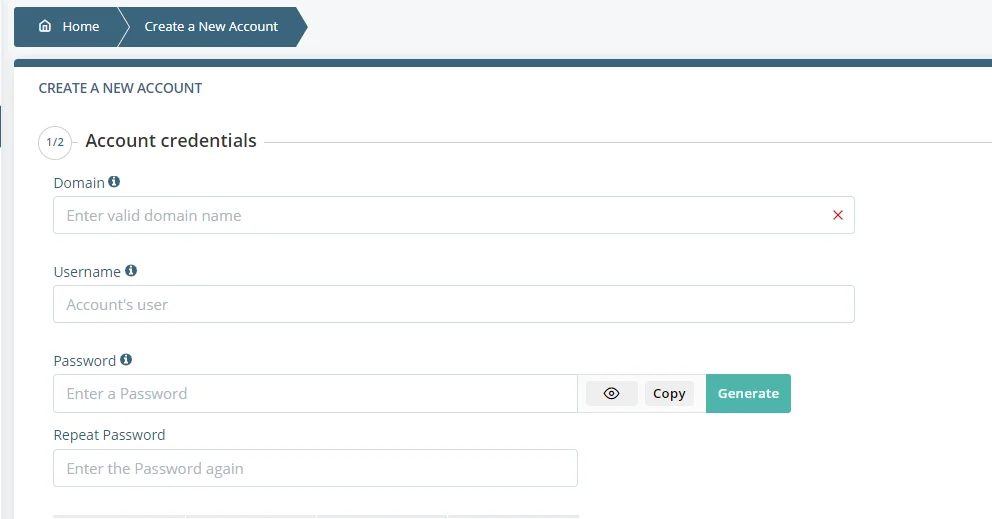
Task: Click the Password label text
Action: (x=85, y=361)
